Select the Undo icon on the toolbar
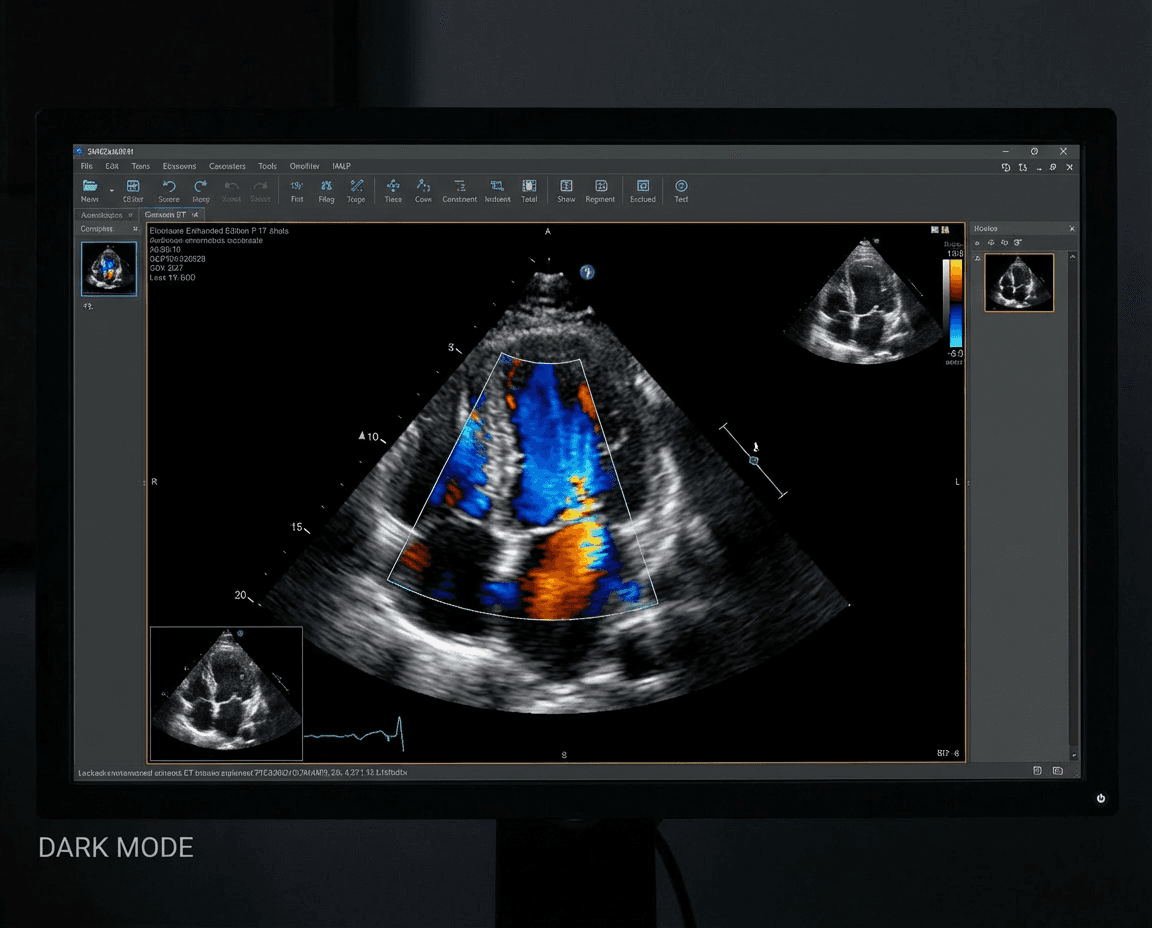Viewport: 1152px width, 928px height. click(x=169, y=188)
